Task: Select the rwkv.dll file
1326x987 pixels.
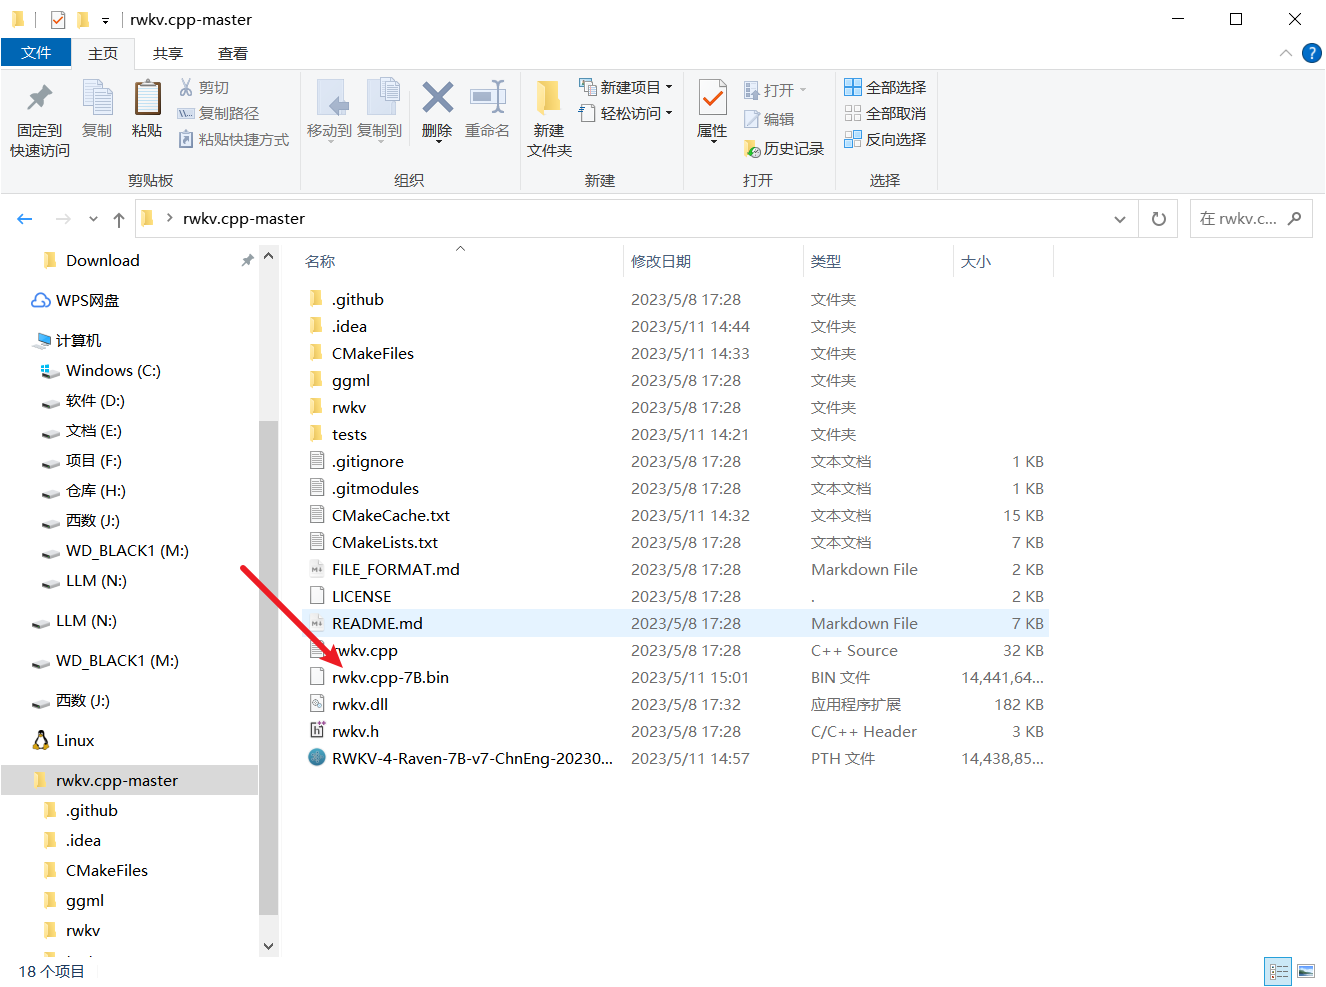Action: pyautogui.click(x=360, y=704)
